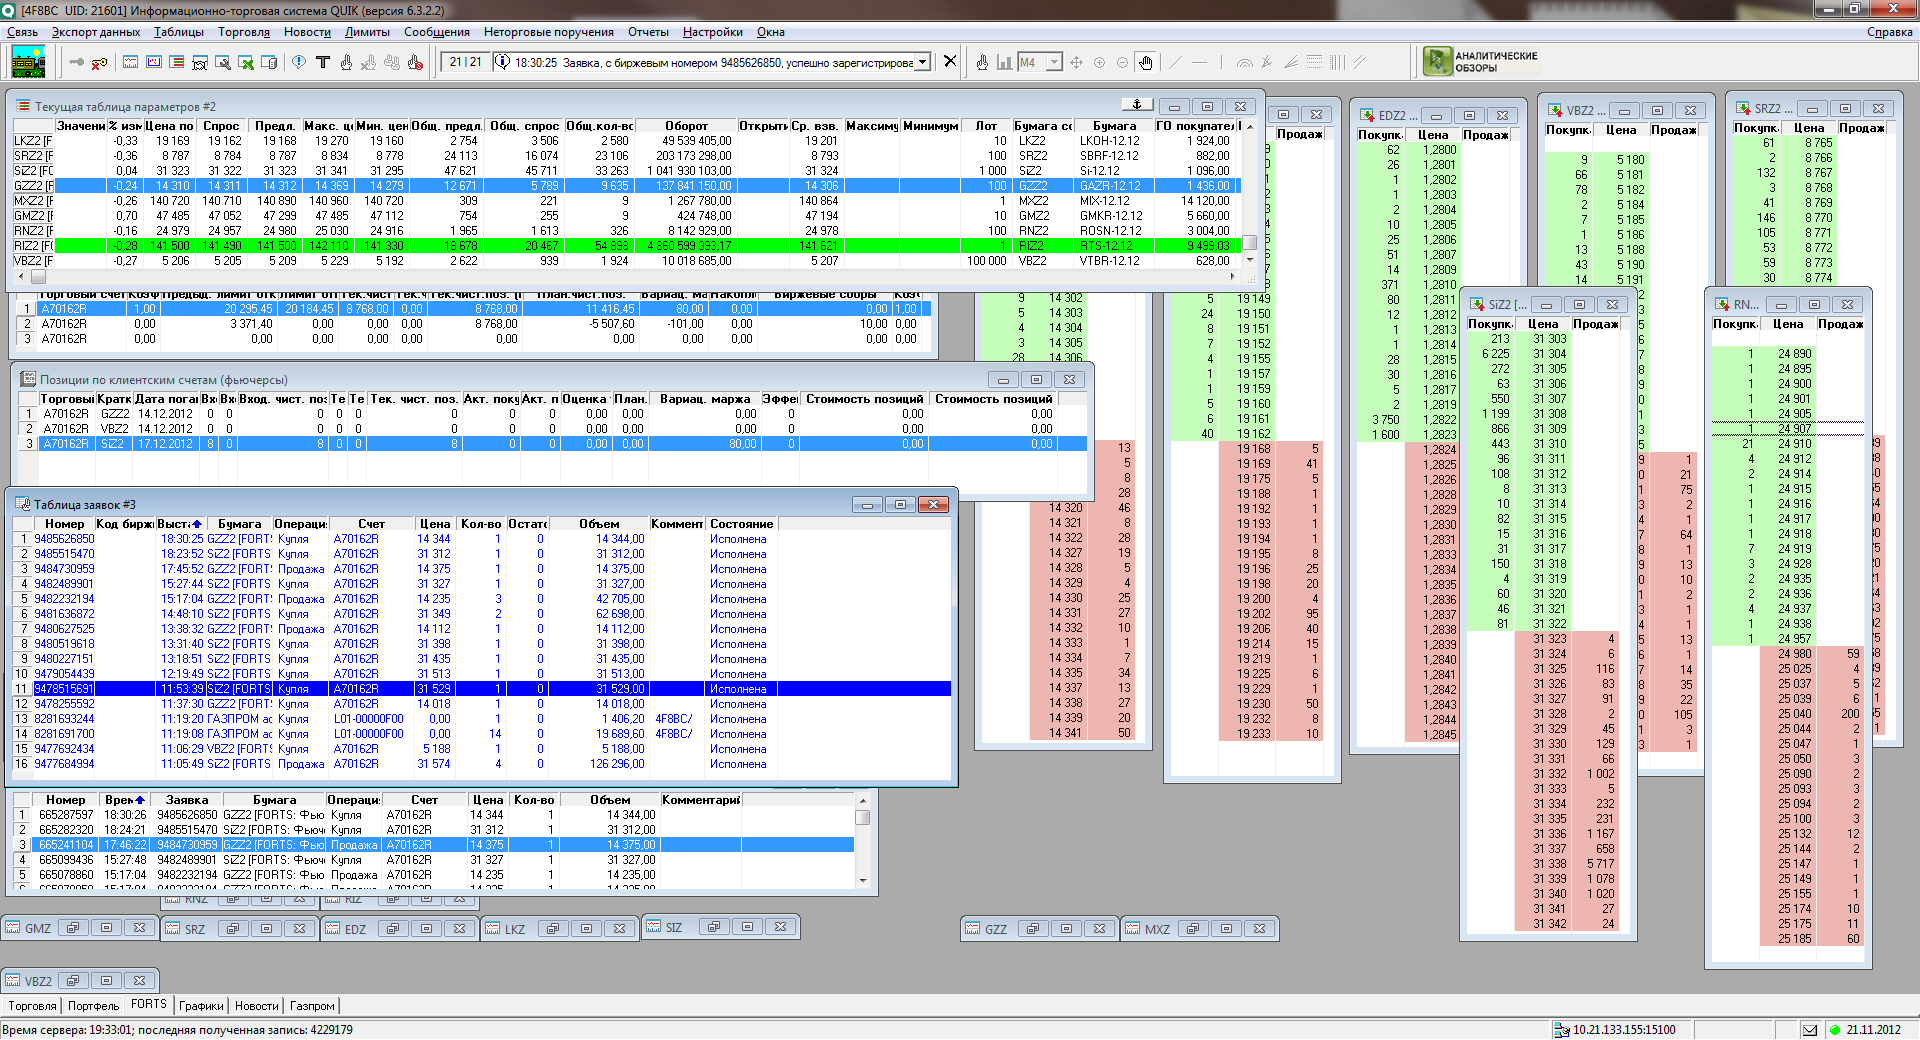This screenshot has width=1920, height=1040.
Task: Toggle the pan hand chart tool
Action: [x=1145, y=62]
